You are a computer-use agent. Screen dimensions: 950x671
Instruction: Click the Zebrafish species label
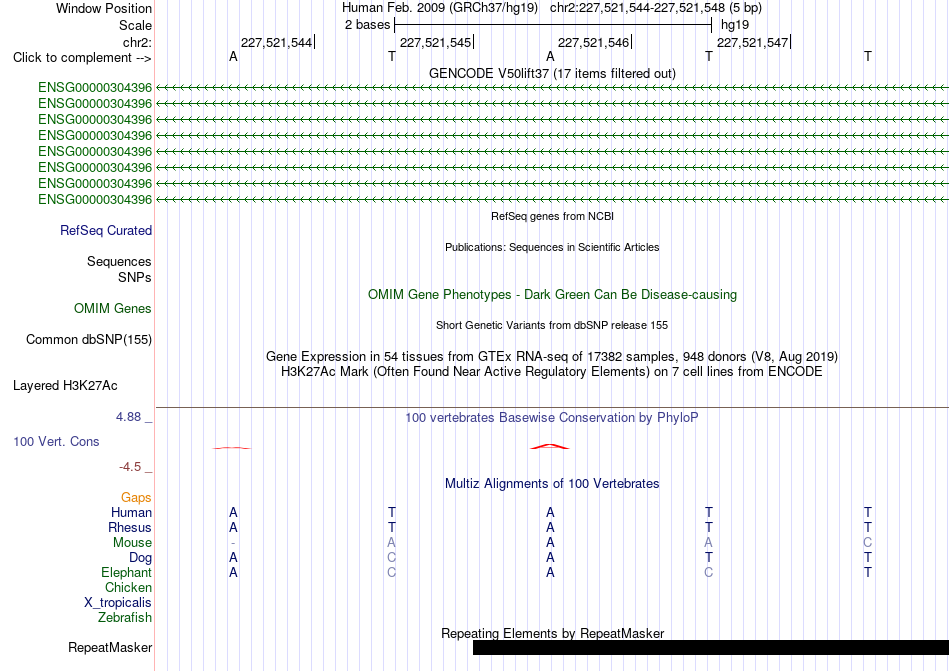125,618
